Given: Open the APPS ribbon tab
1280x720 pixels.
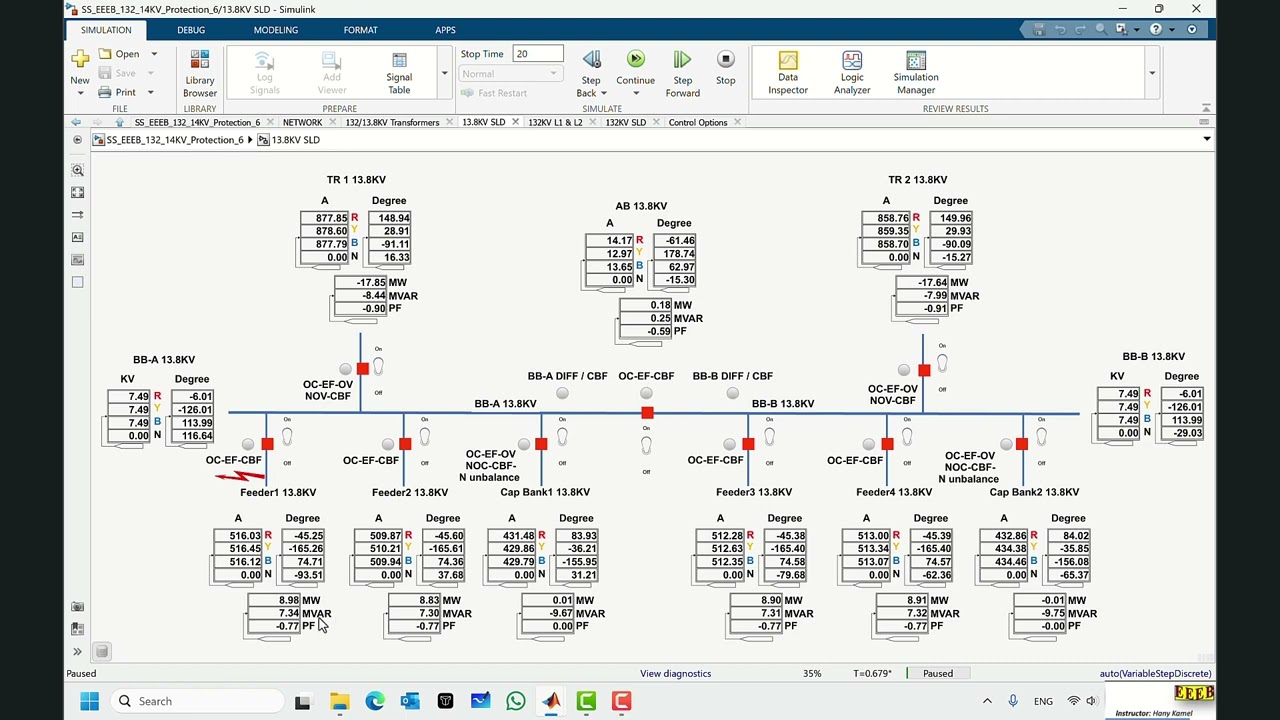Looking at the screenshot, I should pyautogui.click(x=445, y=30).
